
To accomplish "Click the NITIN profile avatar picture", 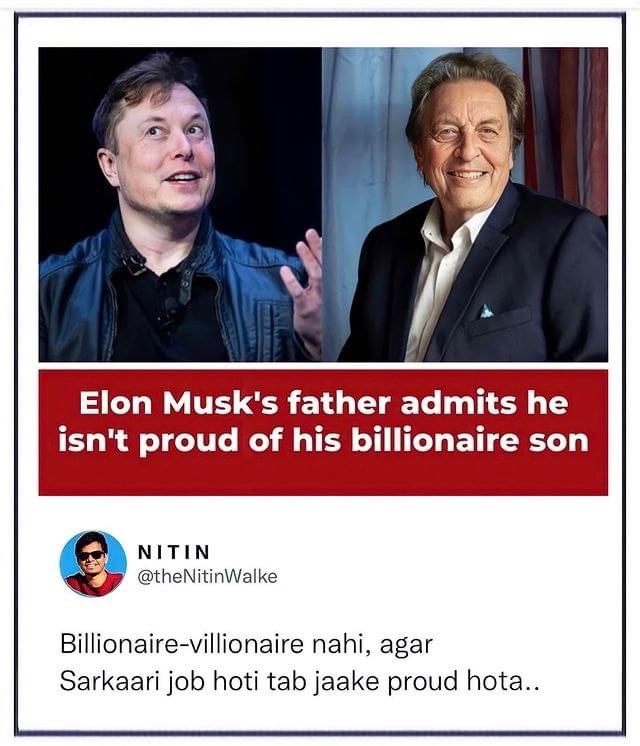I will click(92, 563).
